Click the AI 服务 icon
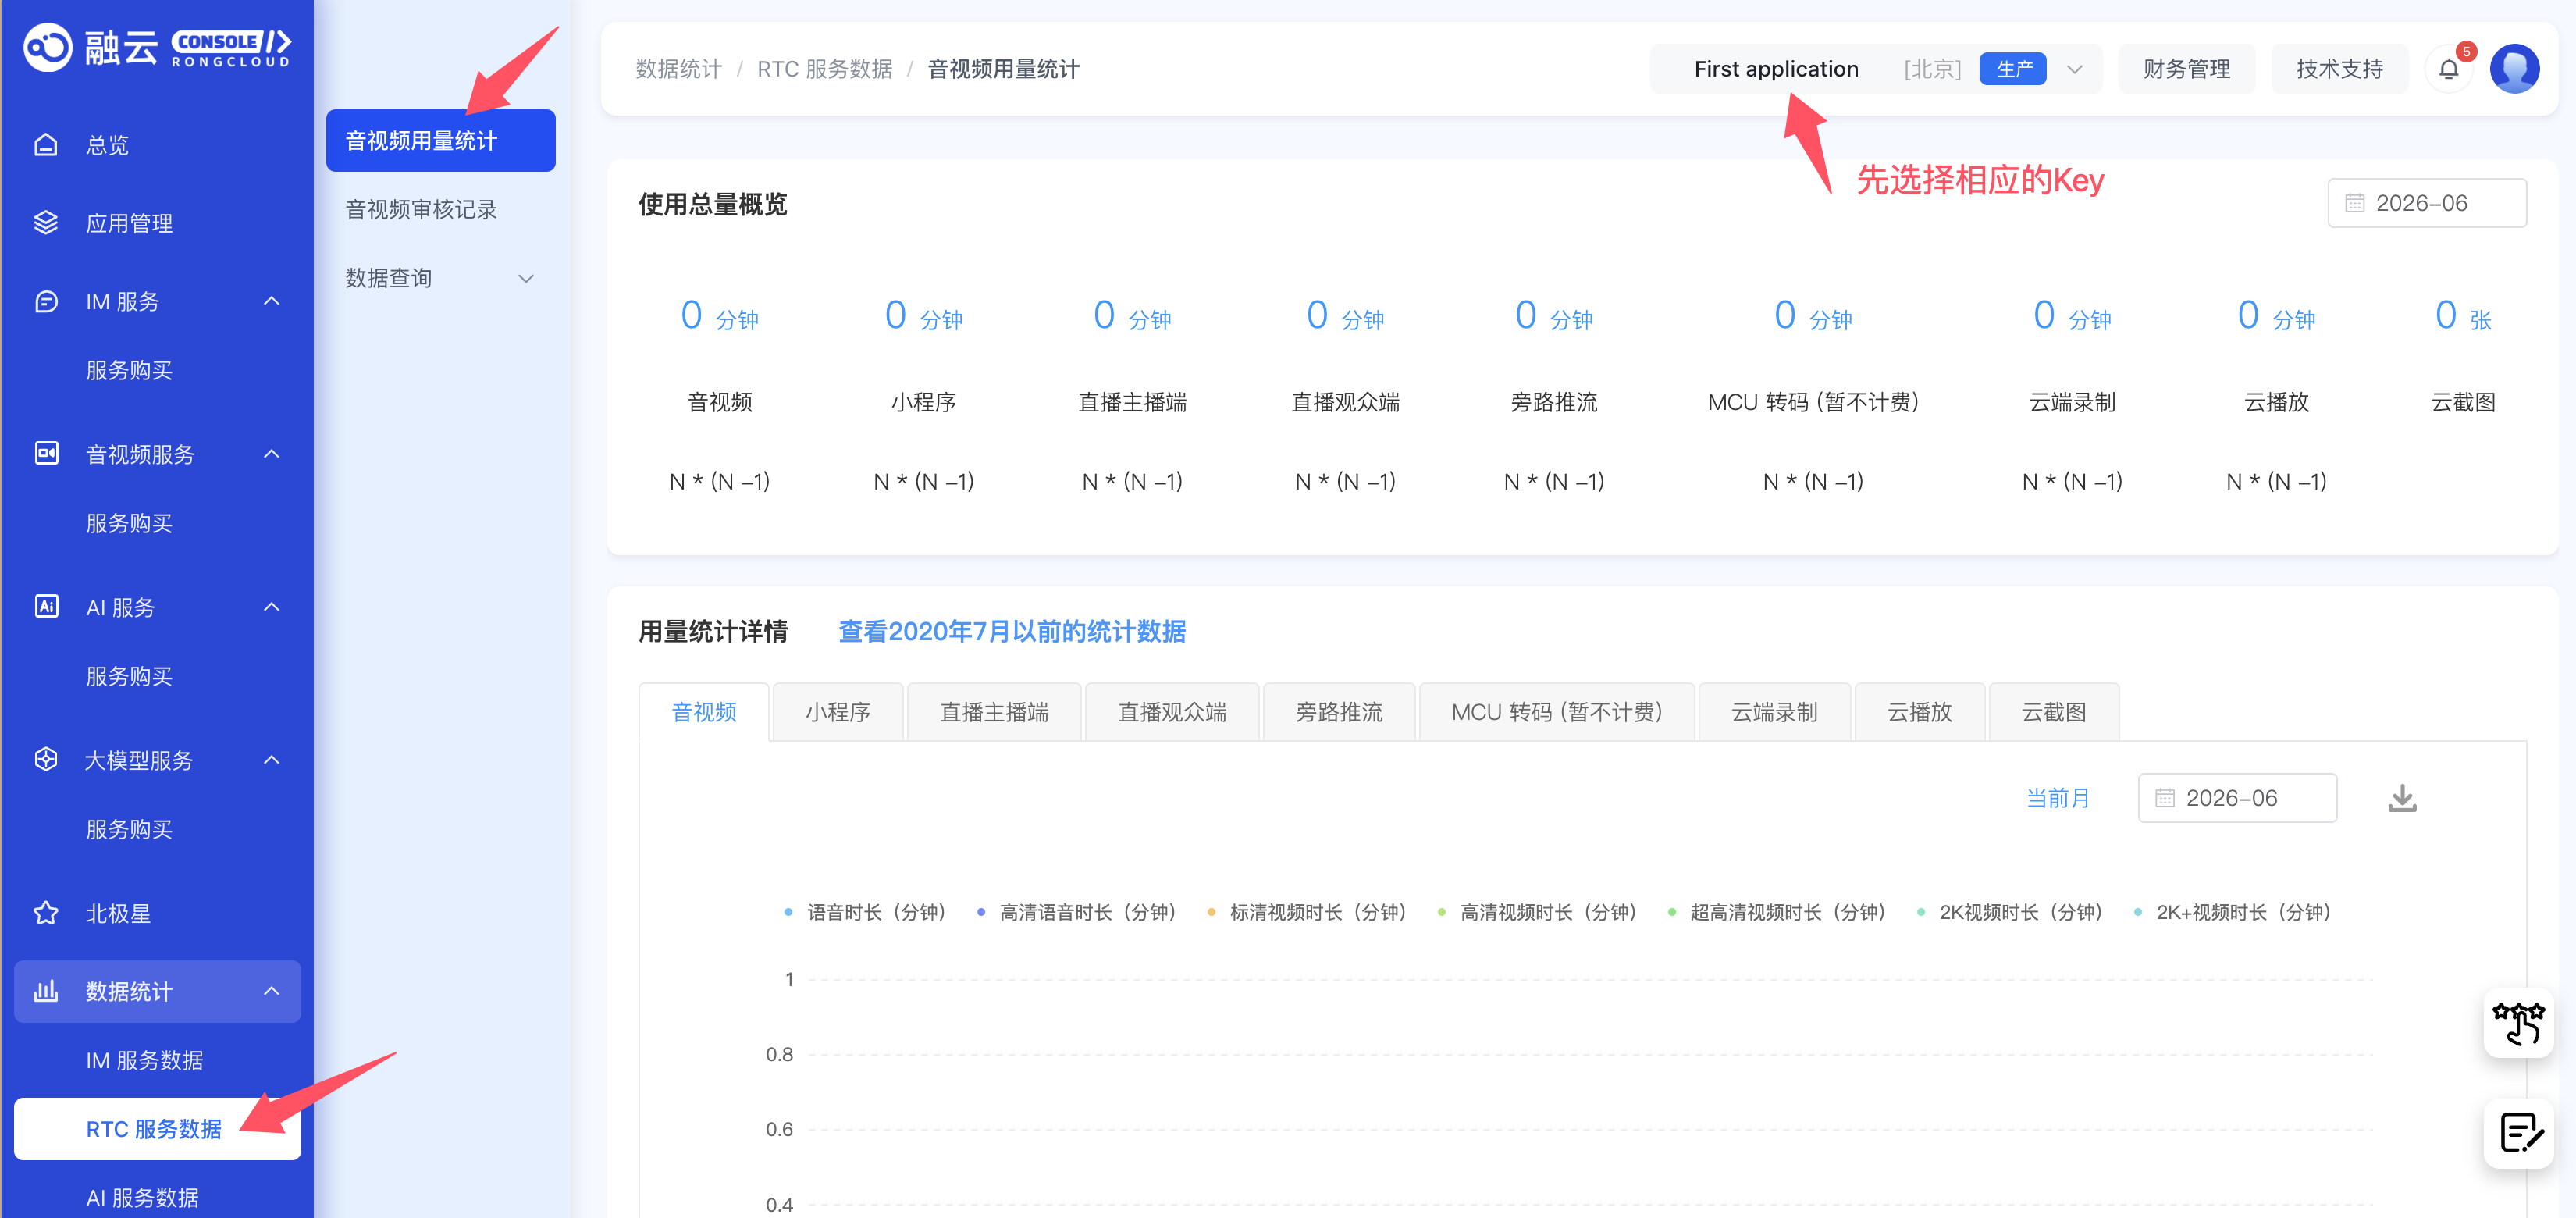This screenshot has width=2576, height=1218. 46,607
